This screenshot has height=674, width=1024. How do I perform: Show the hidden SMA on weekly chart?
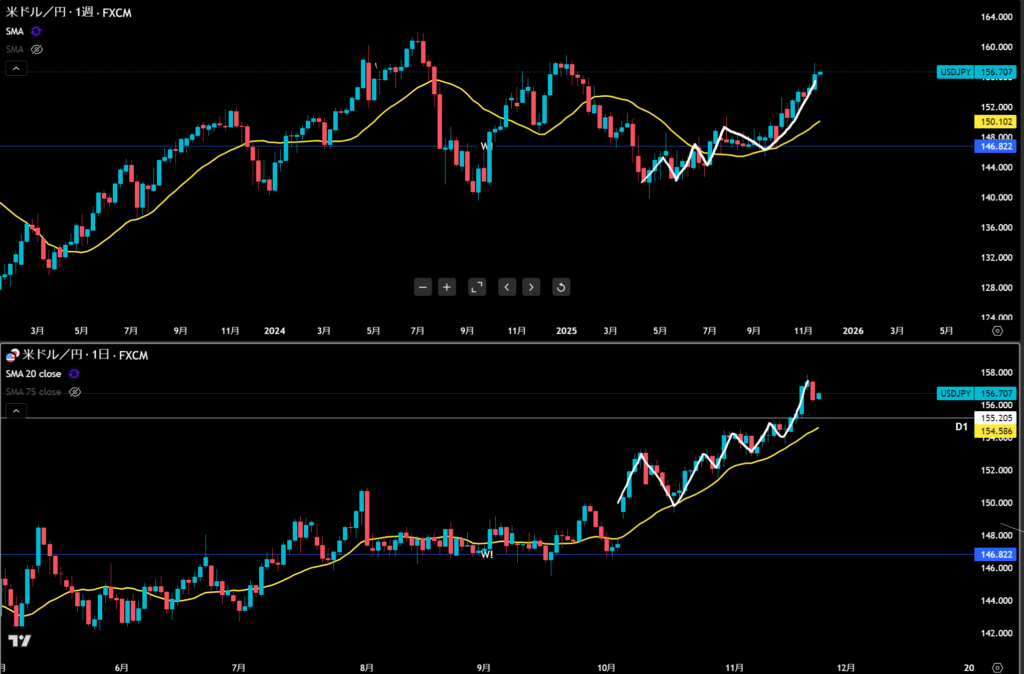(x=37, y=48)
